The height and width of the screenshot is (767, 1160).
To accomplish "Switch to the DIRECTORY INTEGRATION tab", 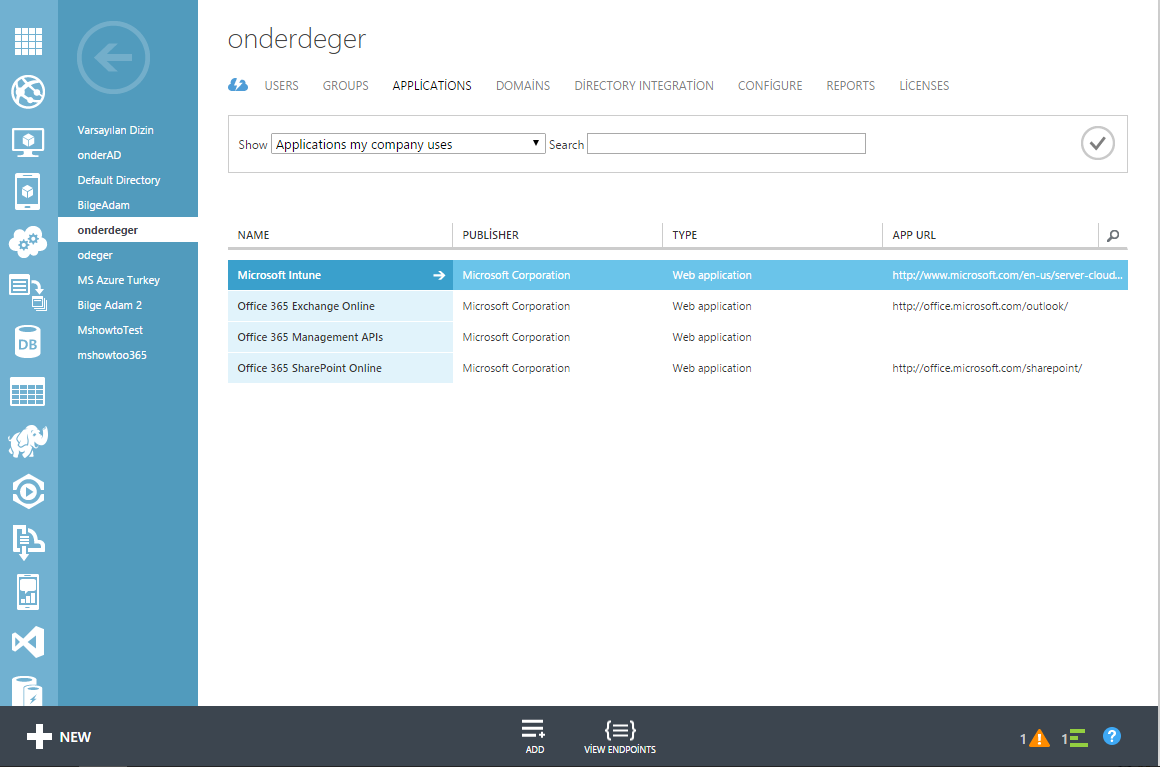I will tap(644, 86).
